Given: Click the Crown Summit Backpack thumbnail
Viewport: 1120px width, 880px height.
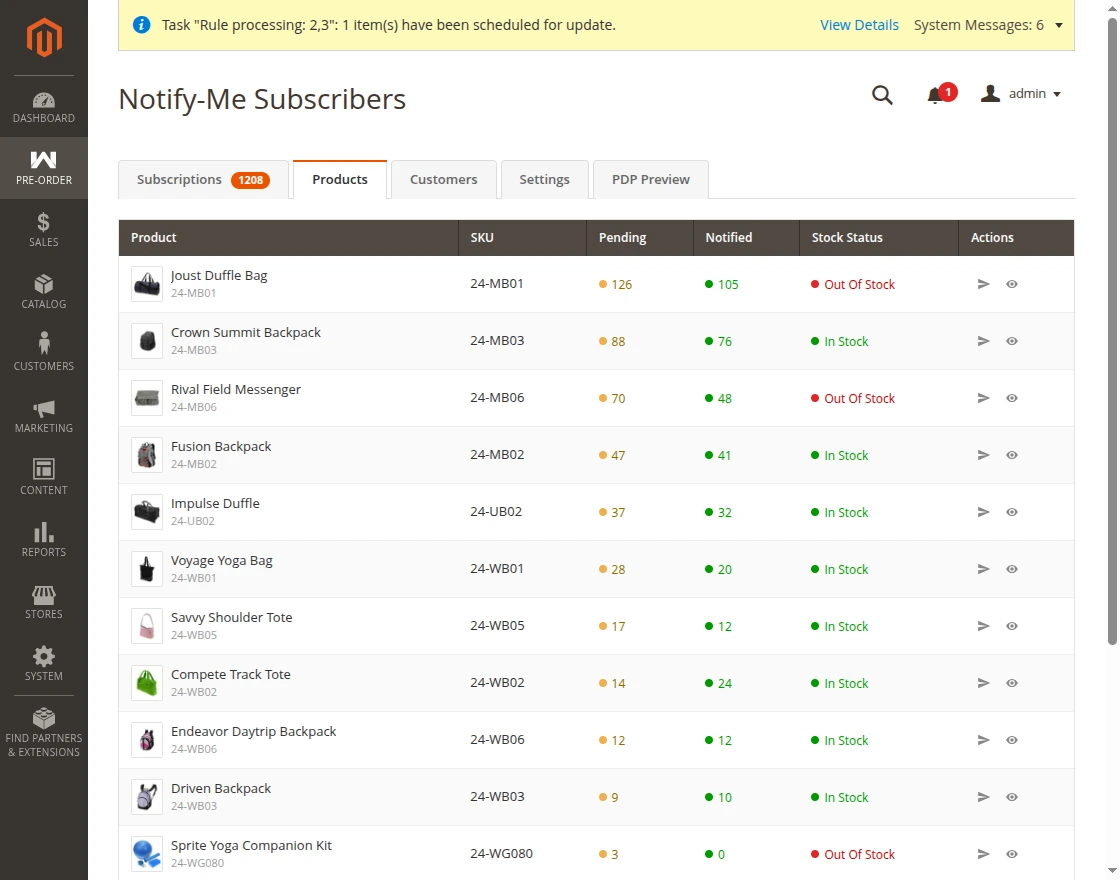Looking at the screenshot, I should pos(147,341).
